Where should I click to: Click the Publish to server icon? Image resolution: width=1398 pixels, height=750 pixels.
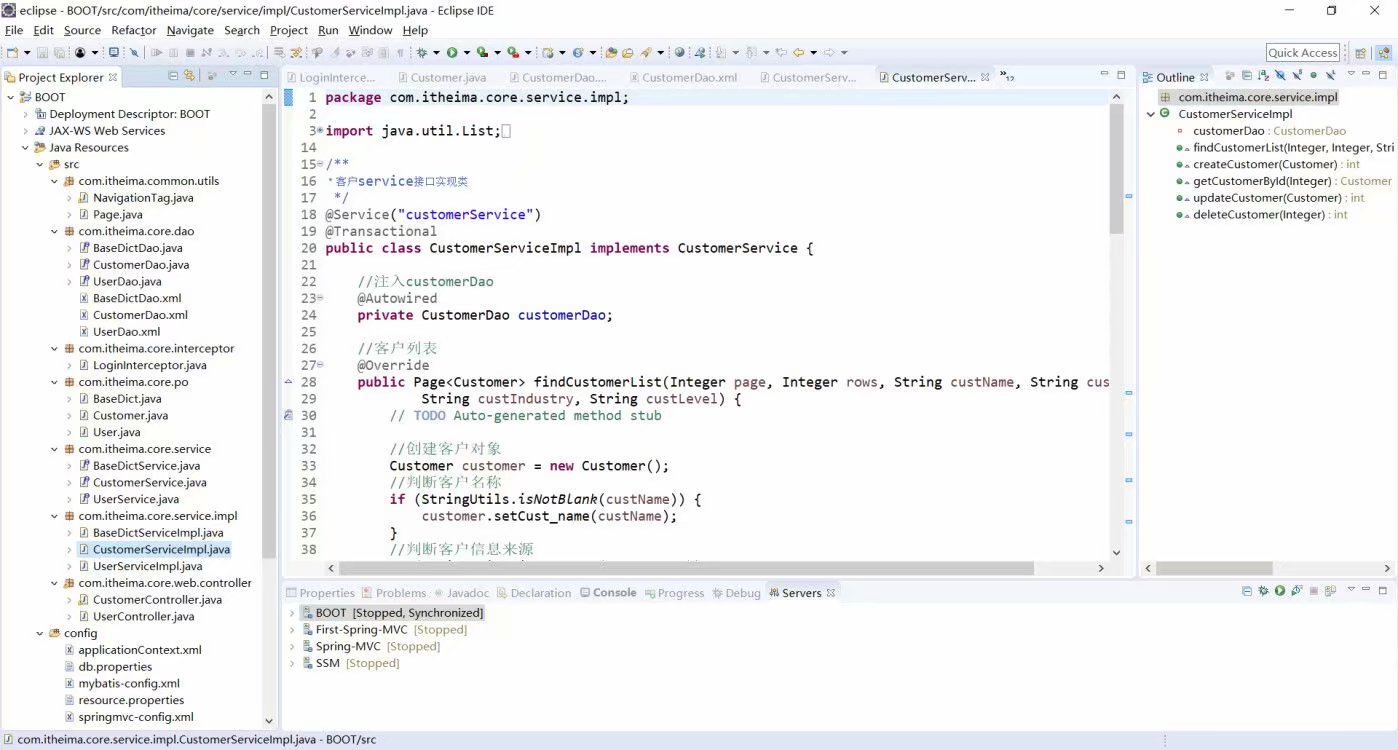(x=1330, y=591)
